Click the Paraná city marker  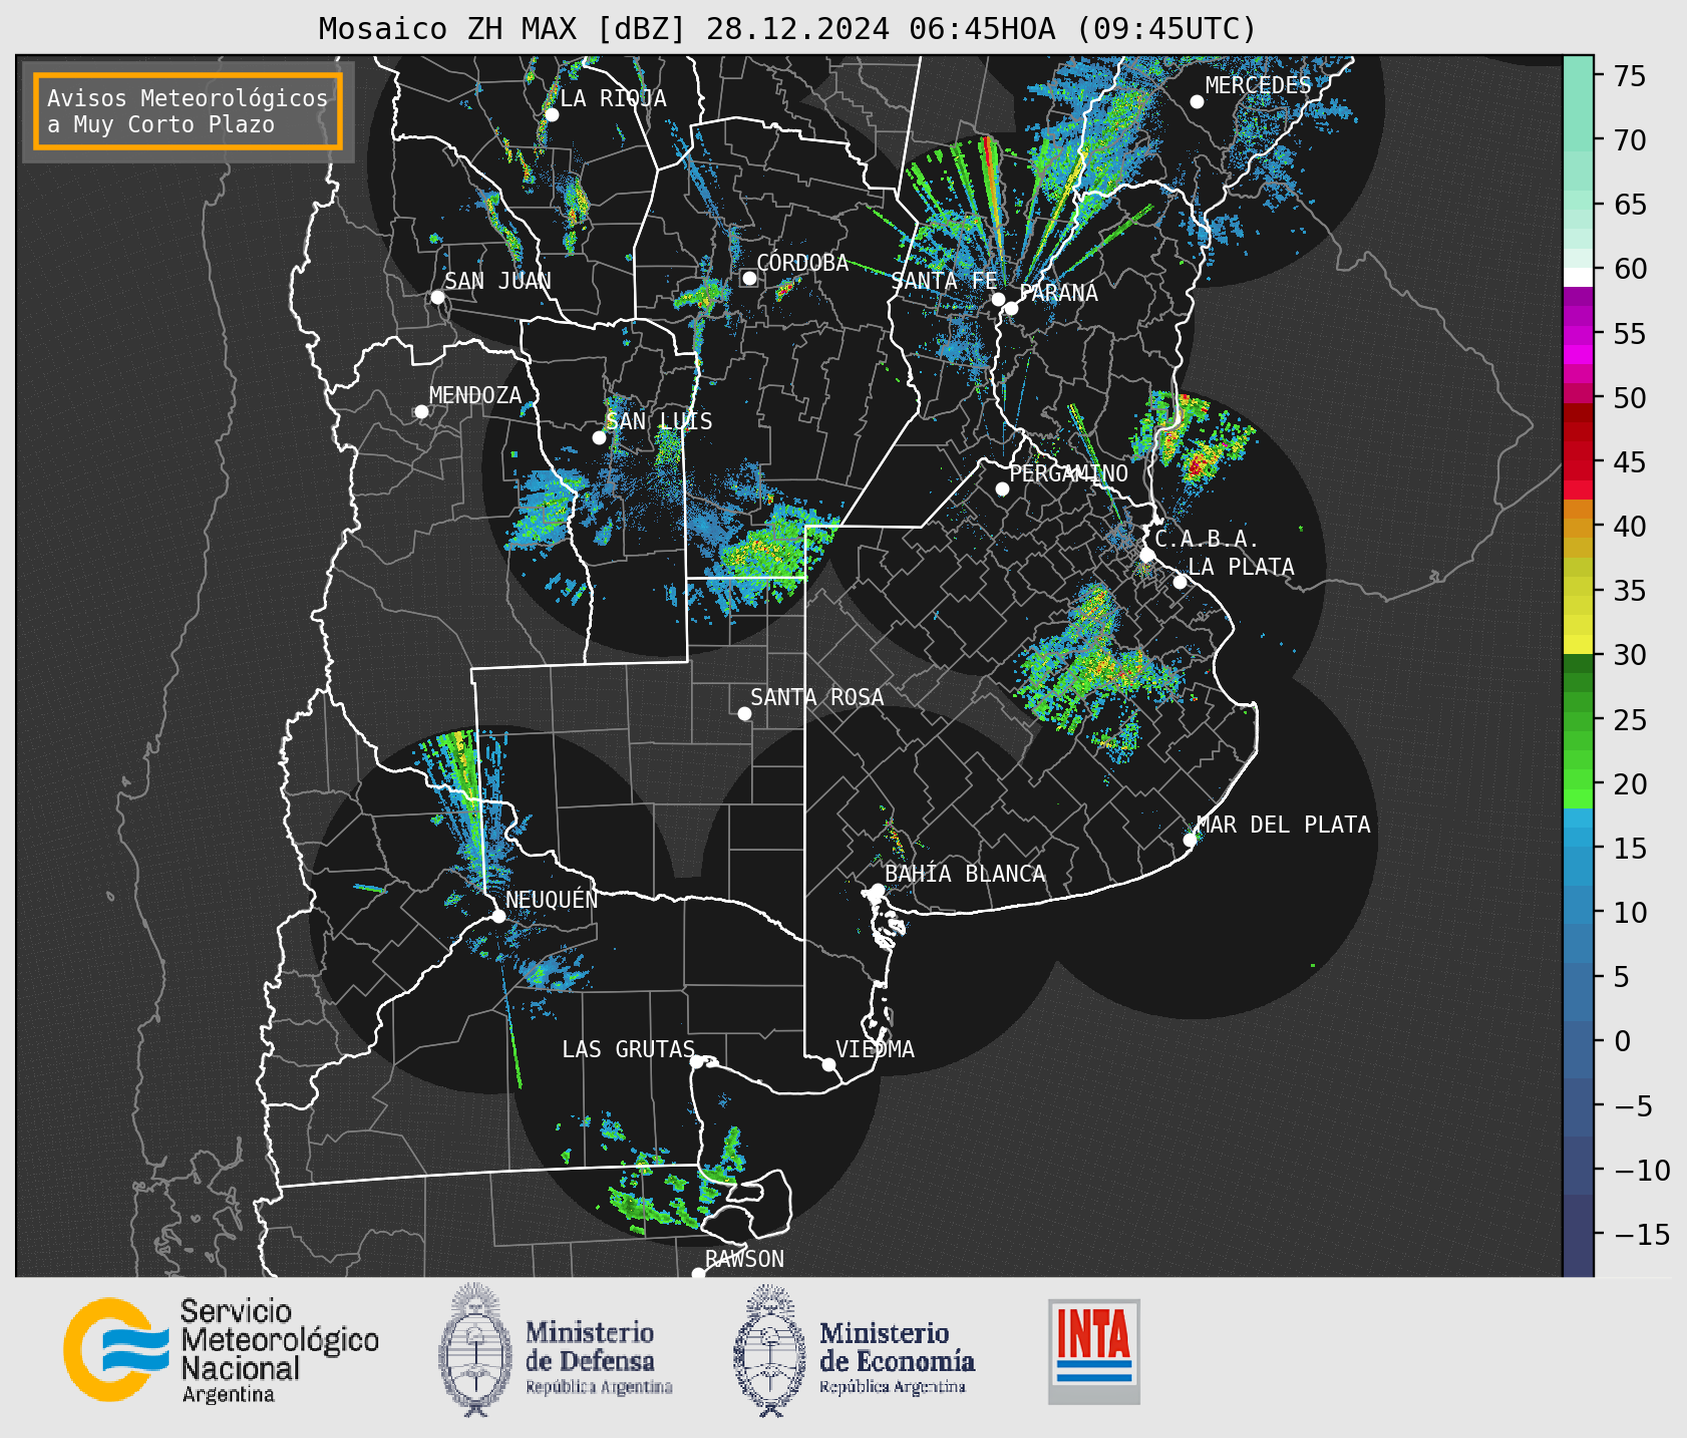[x=1011, y=308]
